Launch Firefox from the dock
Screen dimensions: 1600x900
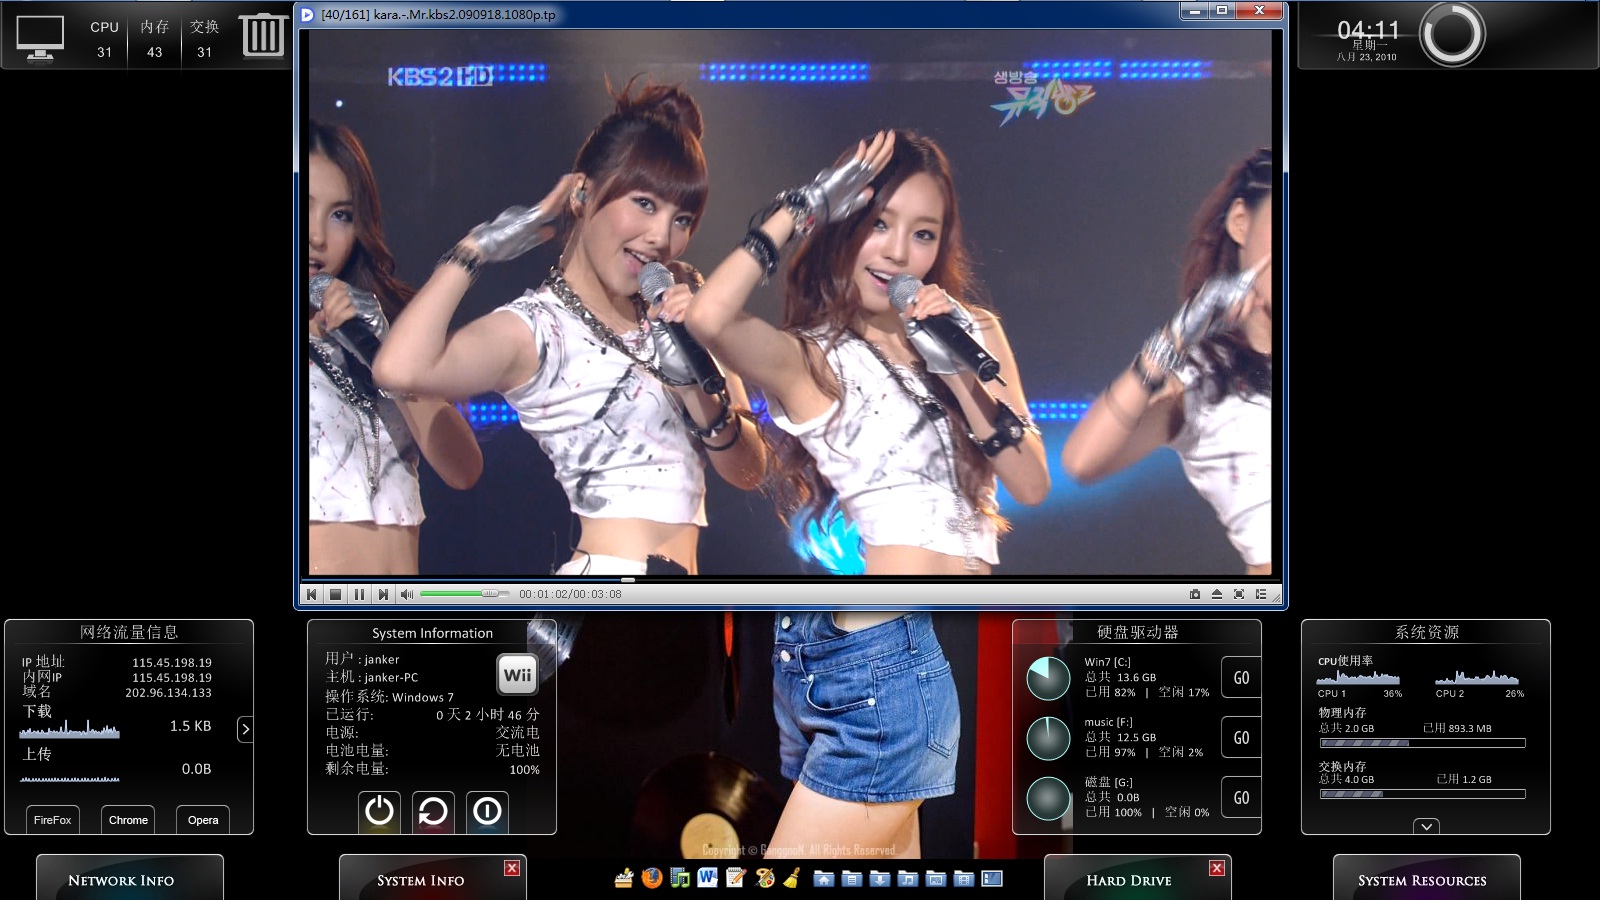coord(652,878)
